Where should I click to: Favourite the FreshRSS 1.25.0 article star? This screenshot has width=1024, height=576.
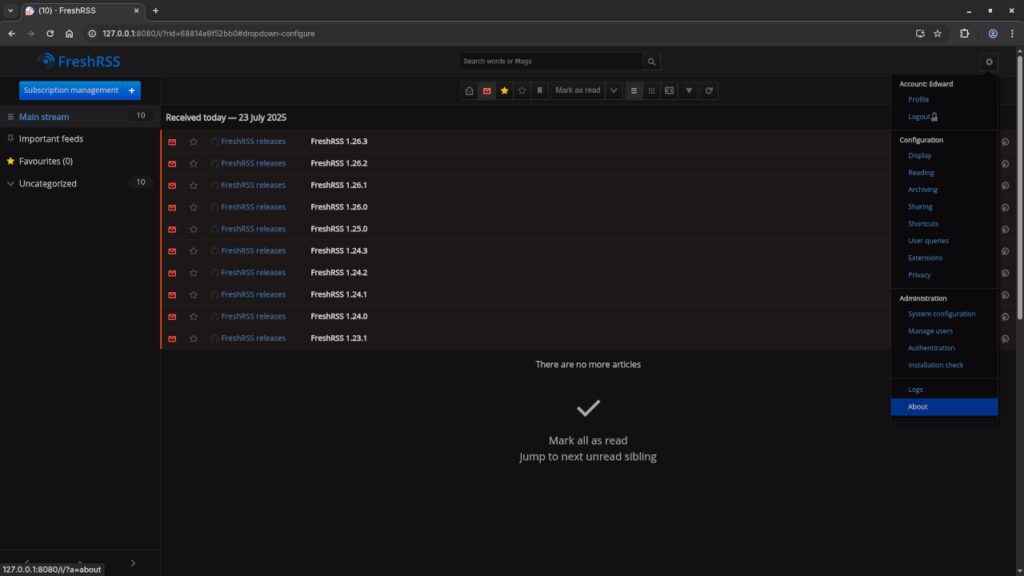tap(193, 229)
